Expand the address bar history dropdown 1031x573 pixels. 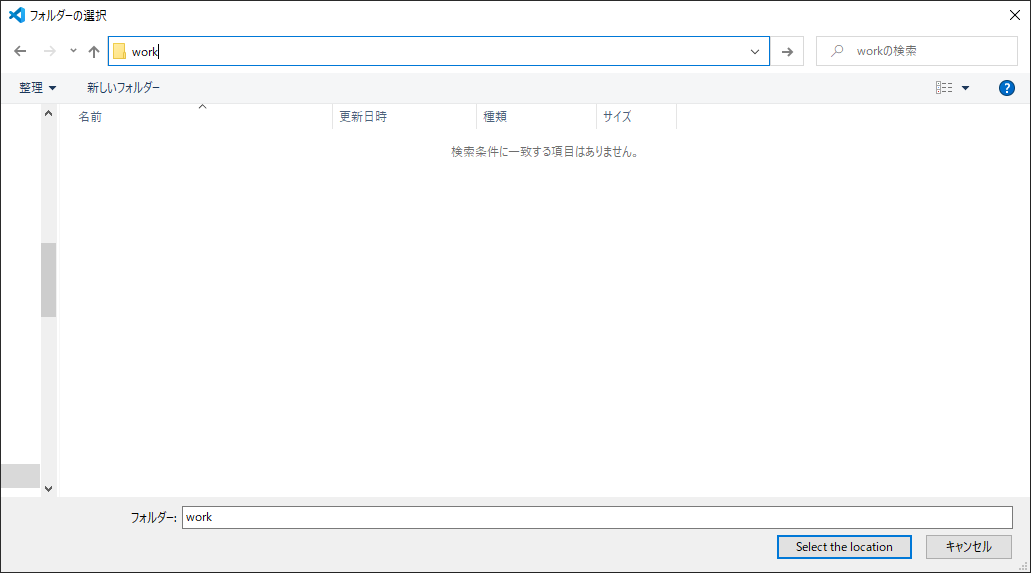(x=755, y=51)
